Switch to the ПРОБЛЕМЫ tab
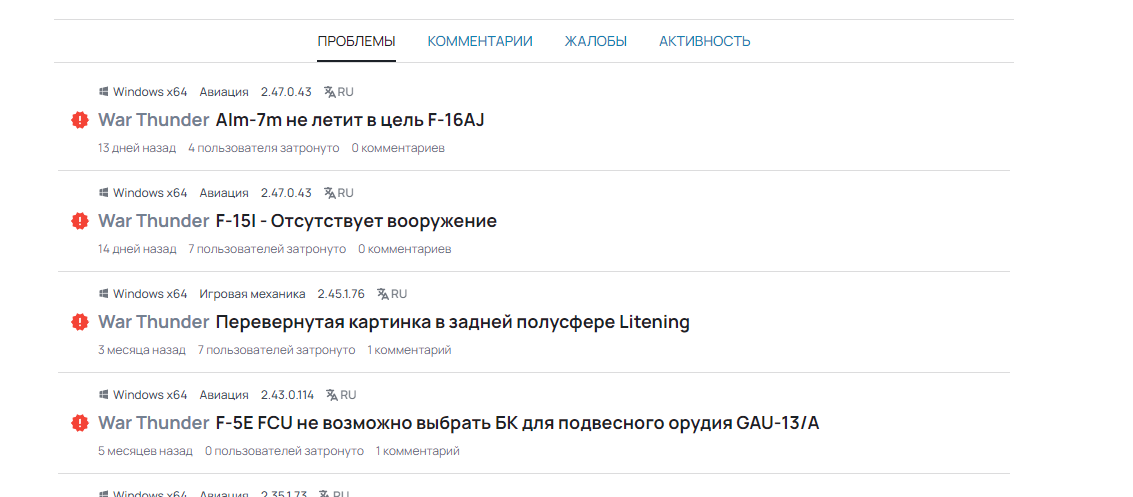 [x=356, y=41]
